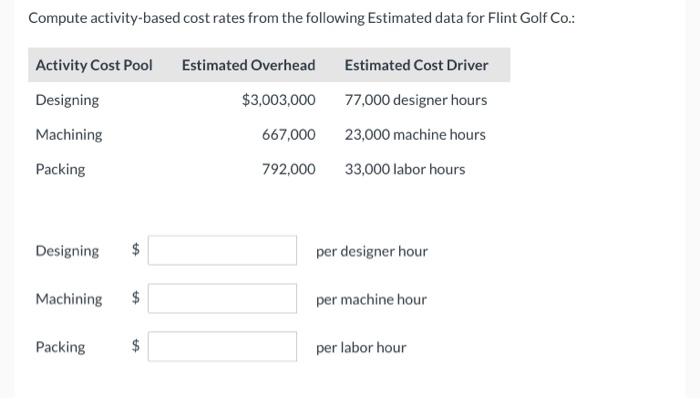Click 'Machining' in the table row
The width and height of the screenshot is (700, 399).
click(69, 135)
